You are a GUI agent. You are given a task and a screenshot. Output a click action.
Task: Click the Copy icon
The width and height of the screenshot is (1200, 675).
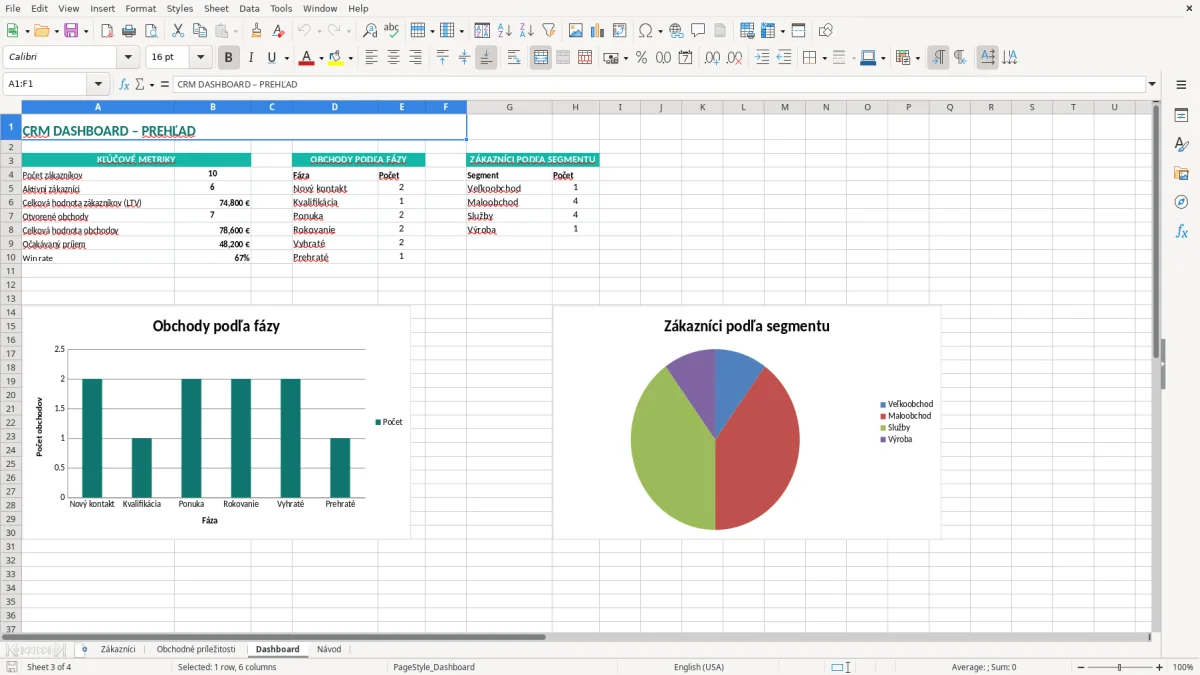pos(200,31)
